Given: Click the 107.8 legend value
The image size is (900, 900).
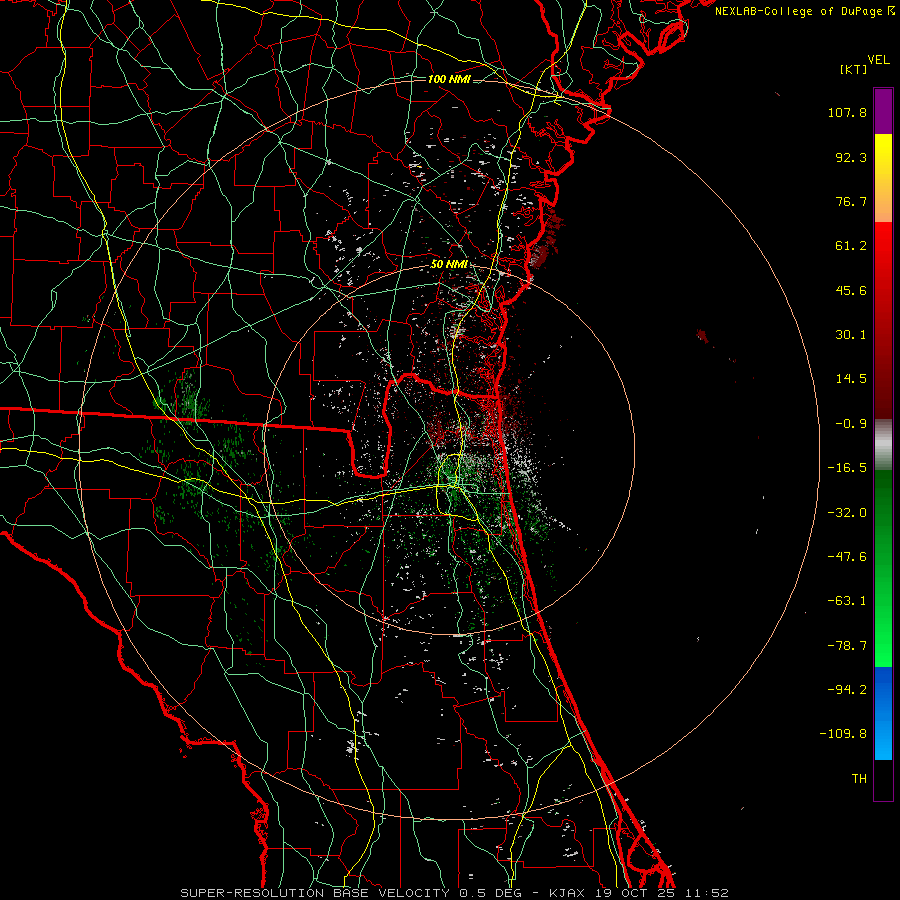Looking at the screenshot, I should pos(847,112).
